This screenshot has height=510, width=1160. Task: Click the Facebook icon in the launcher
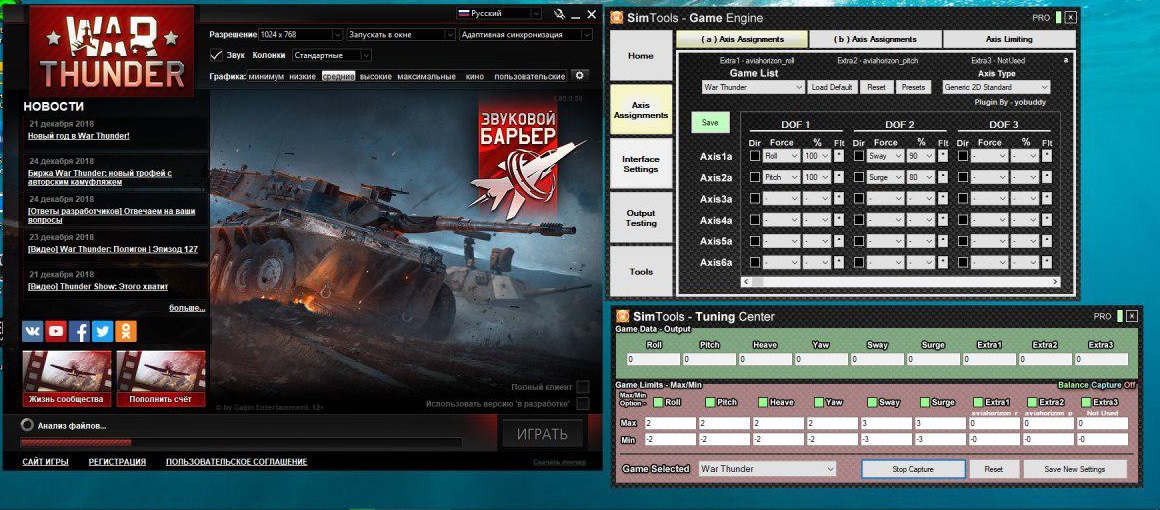click(79, 331)
